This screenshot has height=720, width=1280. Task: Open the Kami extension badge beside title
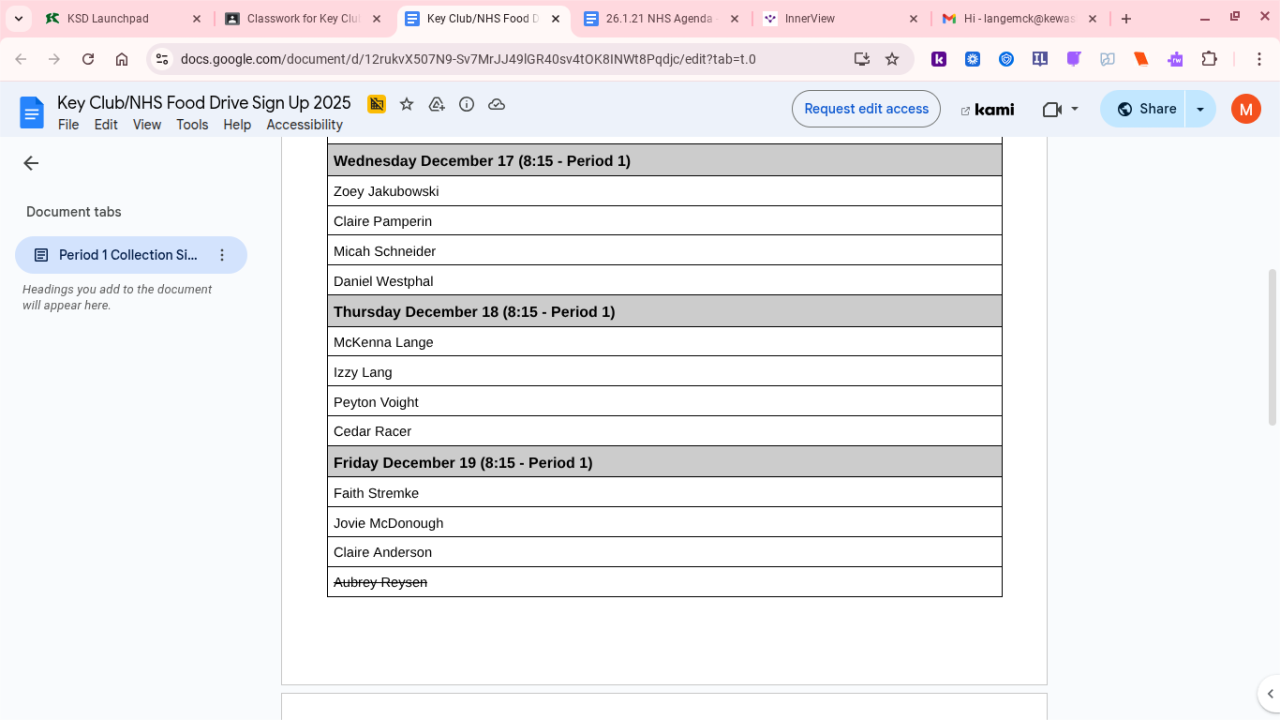click(x=376, y=104)
